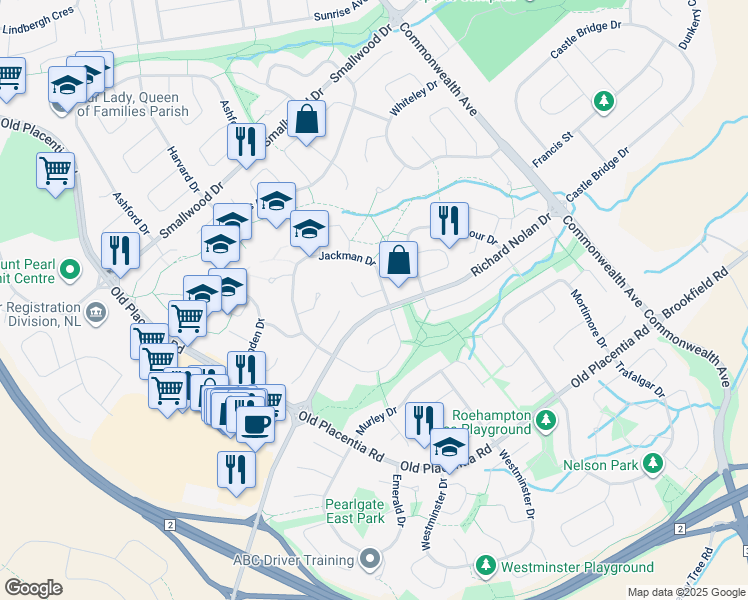The height and width of the screenshot is (600, 748).
Task: Click the Roehampton Playground park pin
Action: 546,422
